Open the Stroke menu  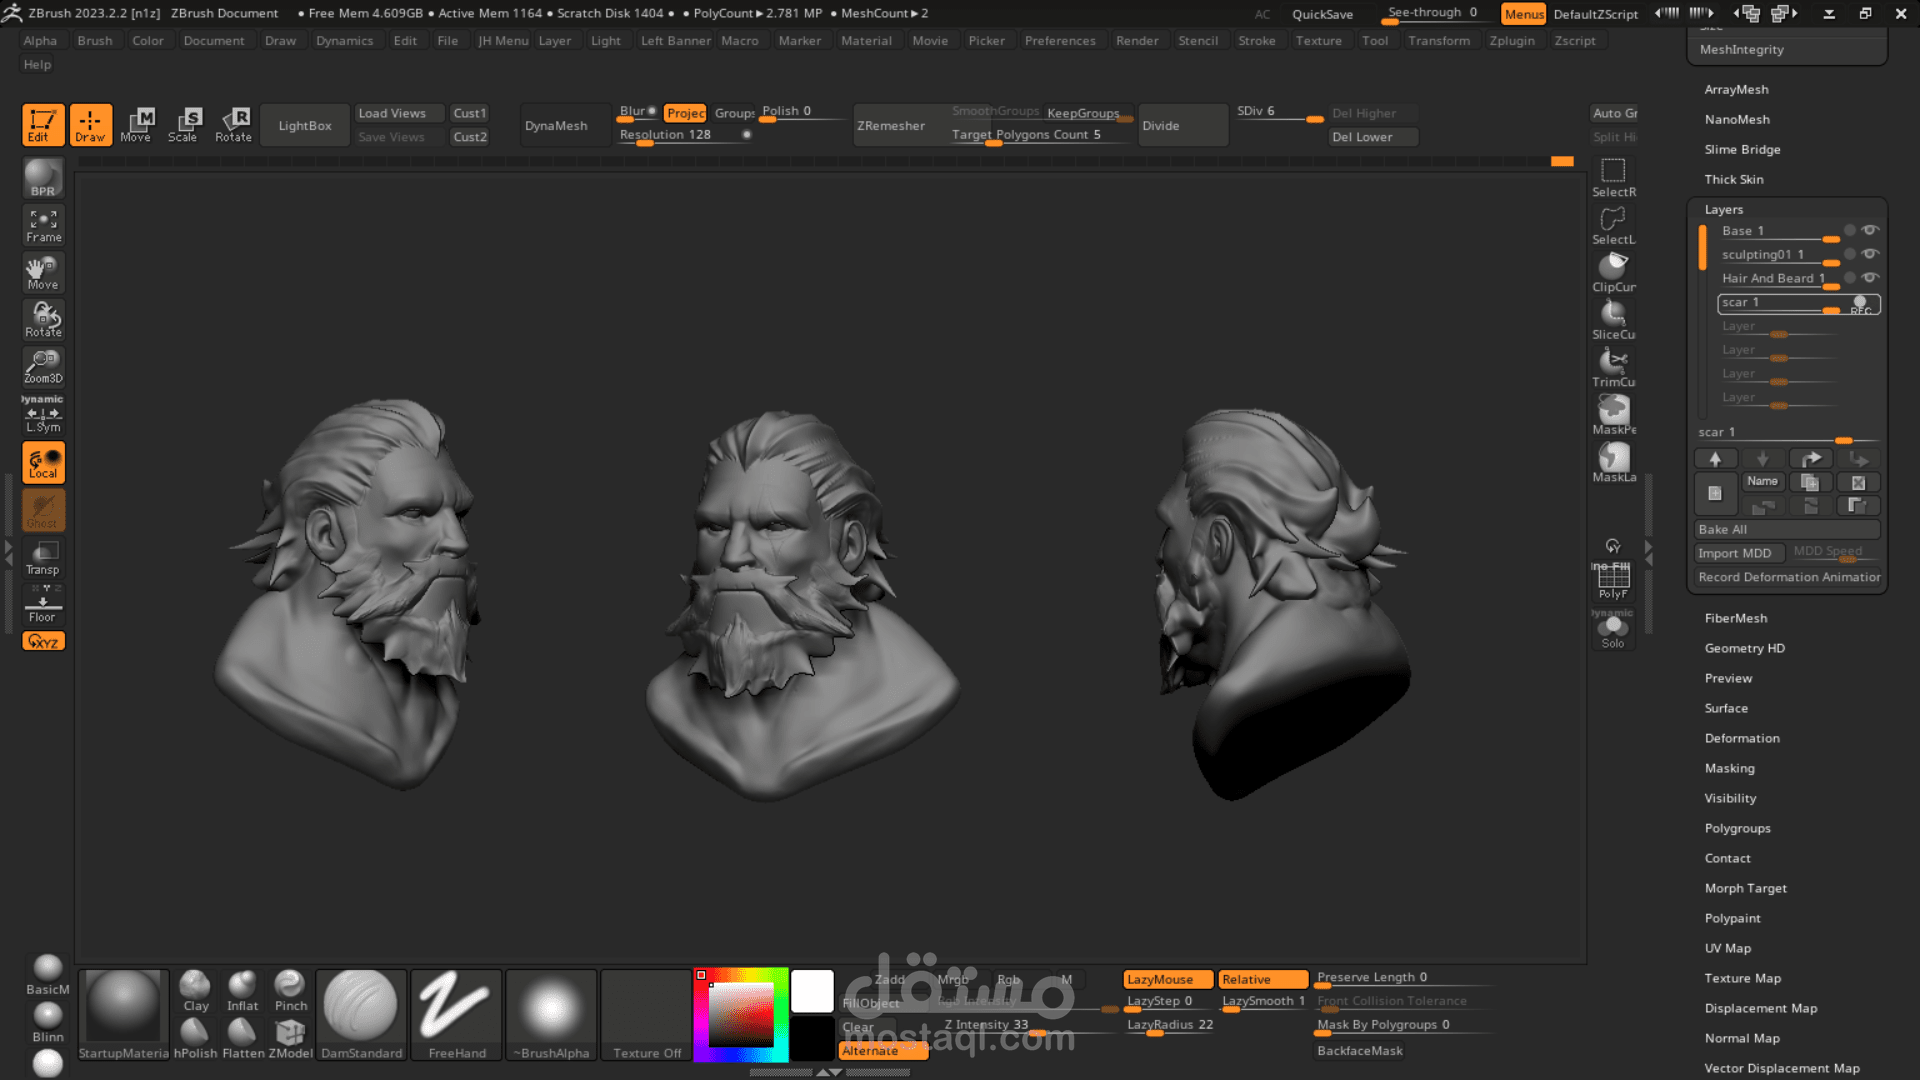1256,41
